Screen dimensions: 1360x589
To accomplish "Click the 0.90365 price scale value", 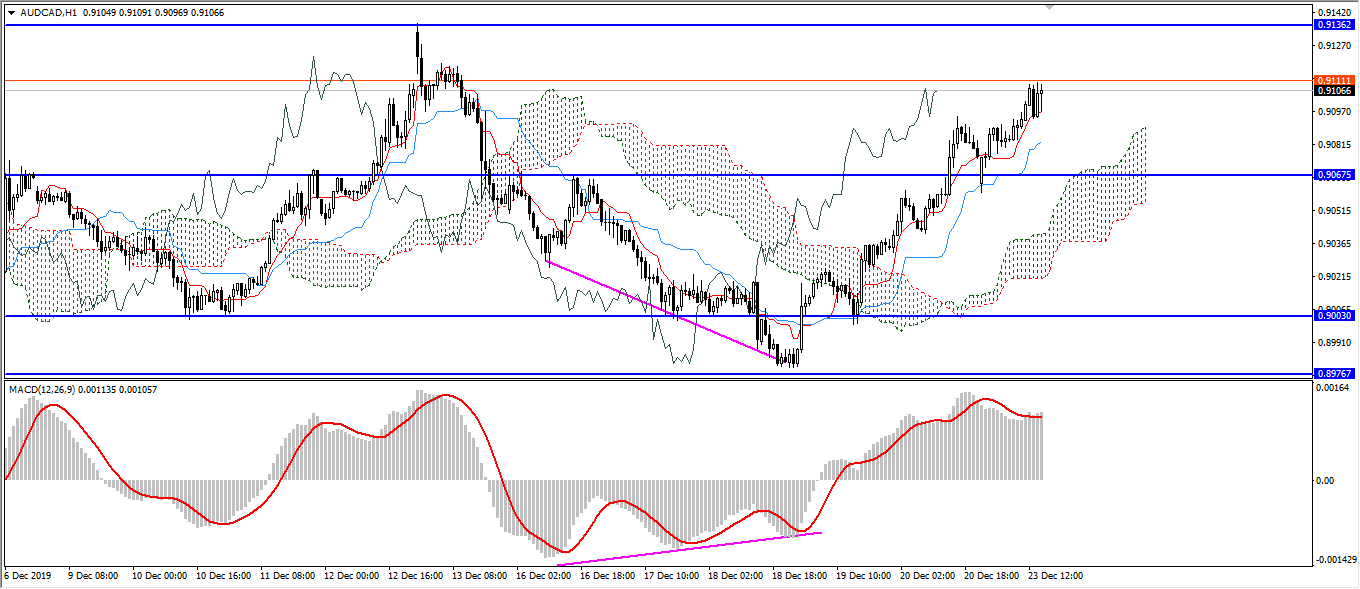I will coord(1336,244).
